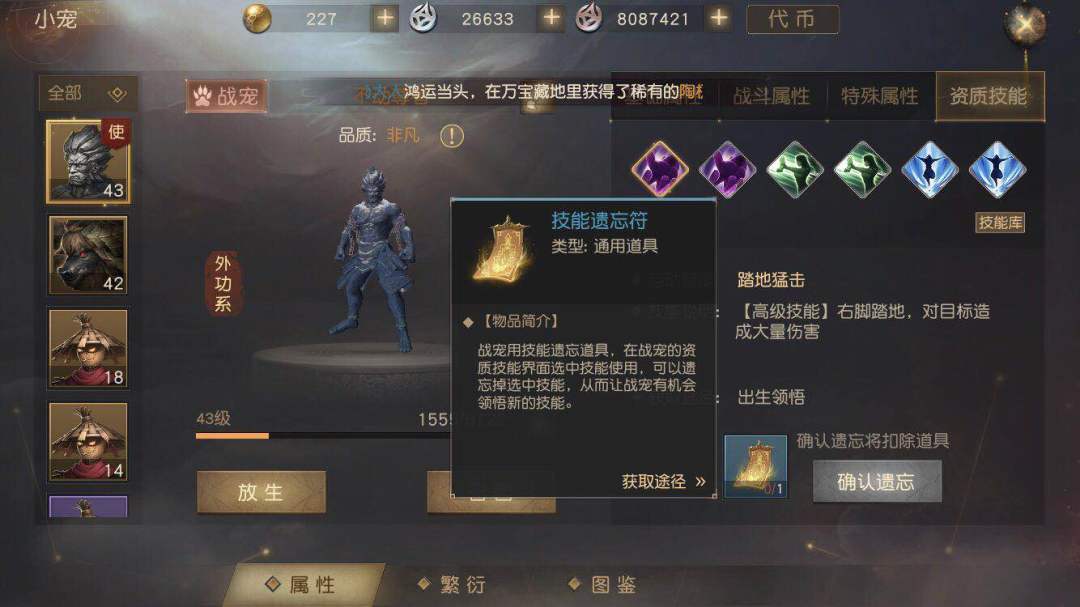Select the first green skill icon
Screen dimensions: 1080x607
(795, 169)
